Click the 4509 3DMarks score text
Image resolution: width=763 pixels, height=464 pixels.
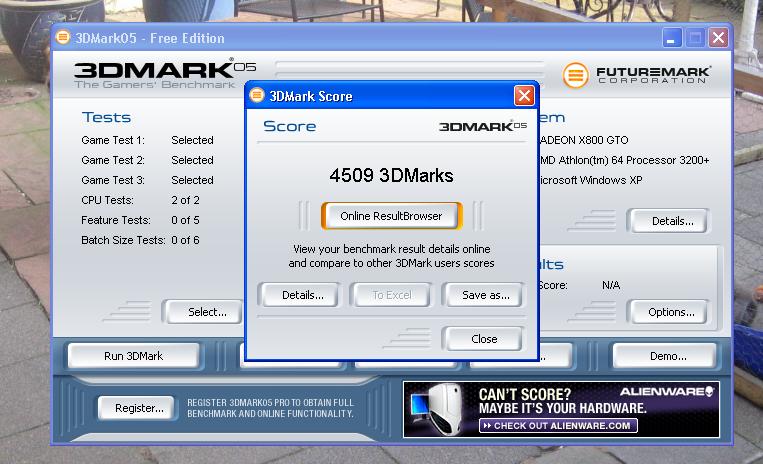tap(391, 176)
